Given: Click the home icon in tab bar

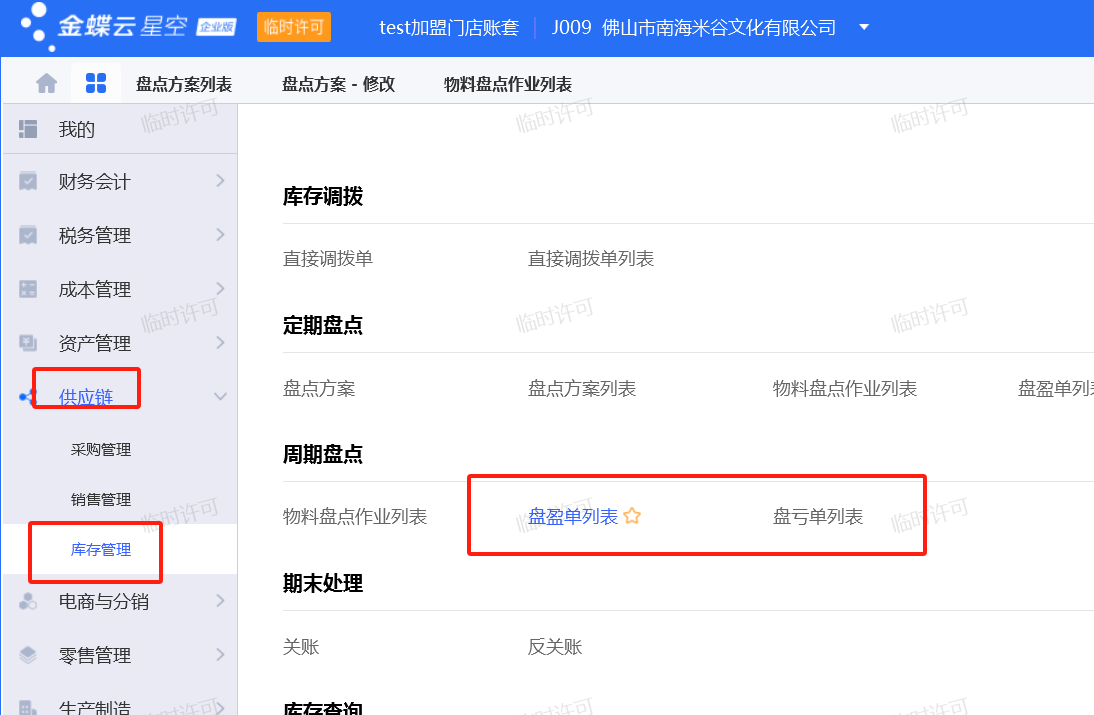Looking at the screenshot, I should click(x=46, y=84).
